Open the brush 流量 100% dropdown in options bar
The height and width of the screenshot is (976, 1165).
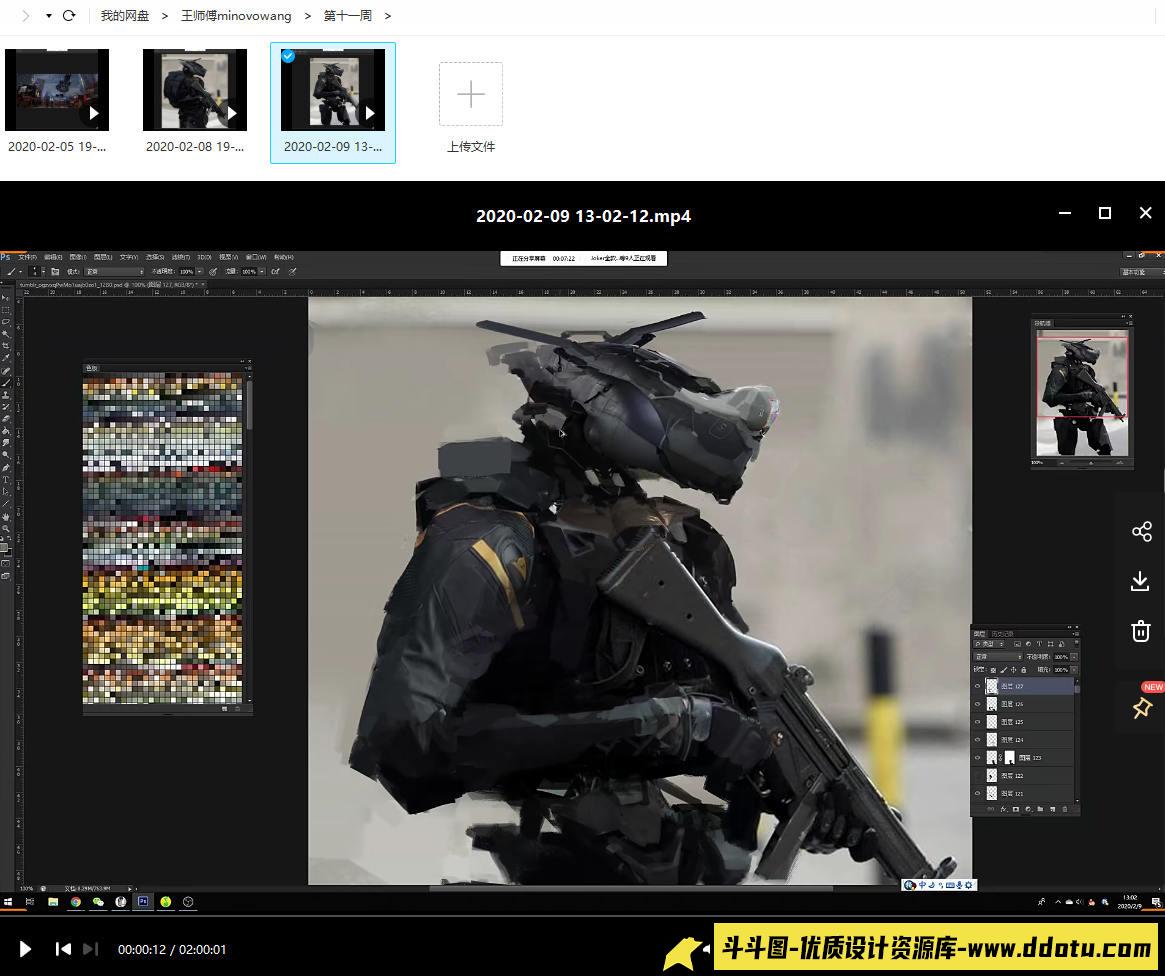pyautogui.click(x=262, y=272)
